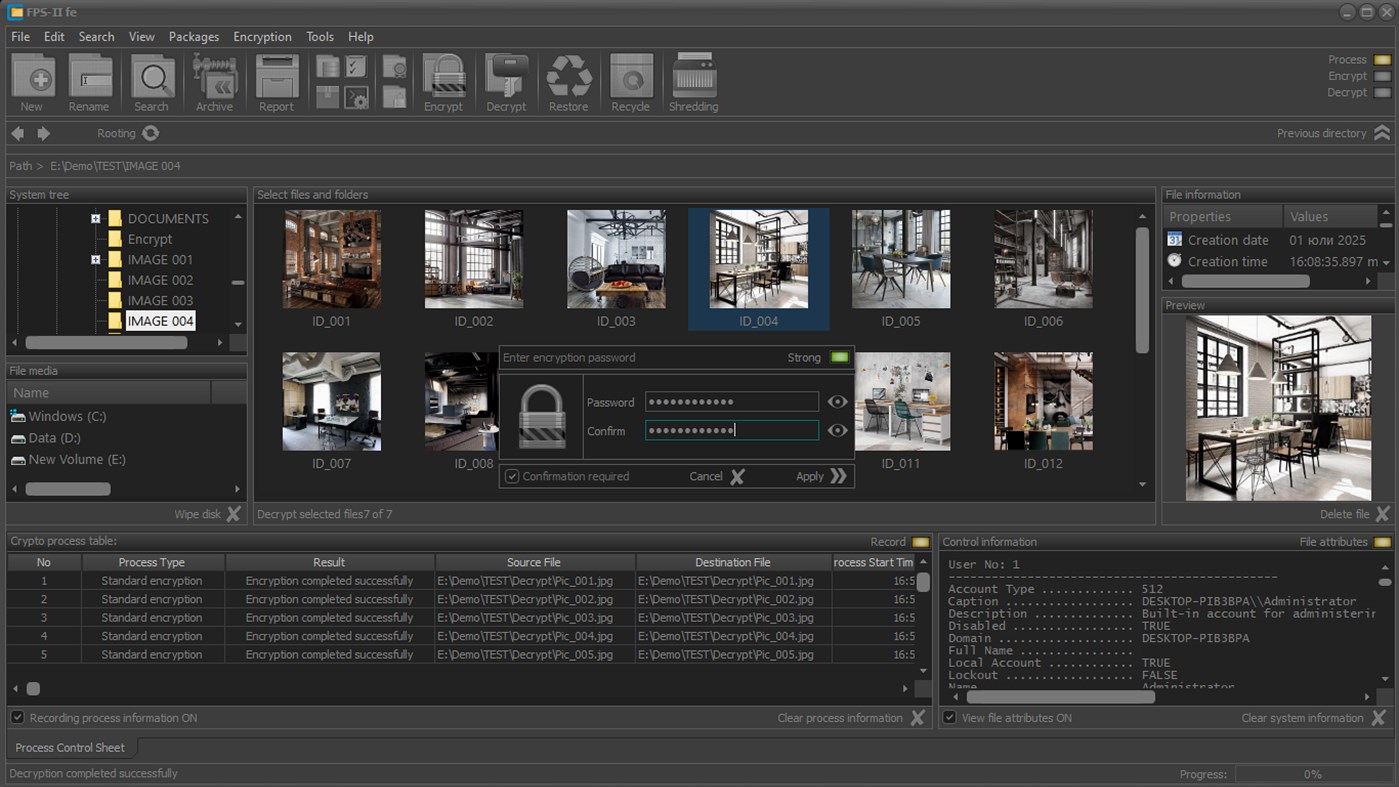
Task: Open the Encryption menu
Action: (x=262, y=37)
